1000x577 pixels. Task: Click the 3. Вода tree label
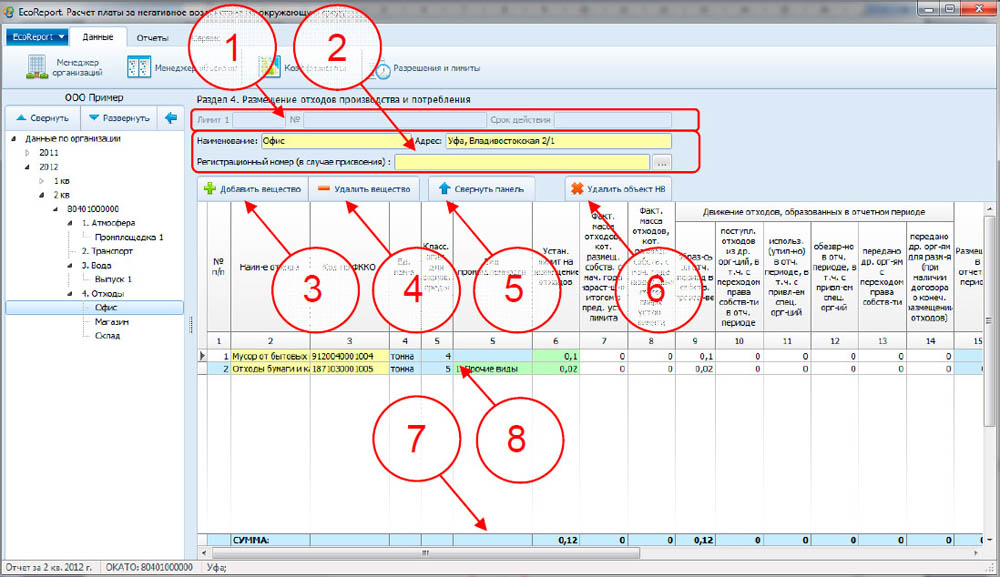96,265
